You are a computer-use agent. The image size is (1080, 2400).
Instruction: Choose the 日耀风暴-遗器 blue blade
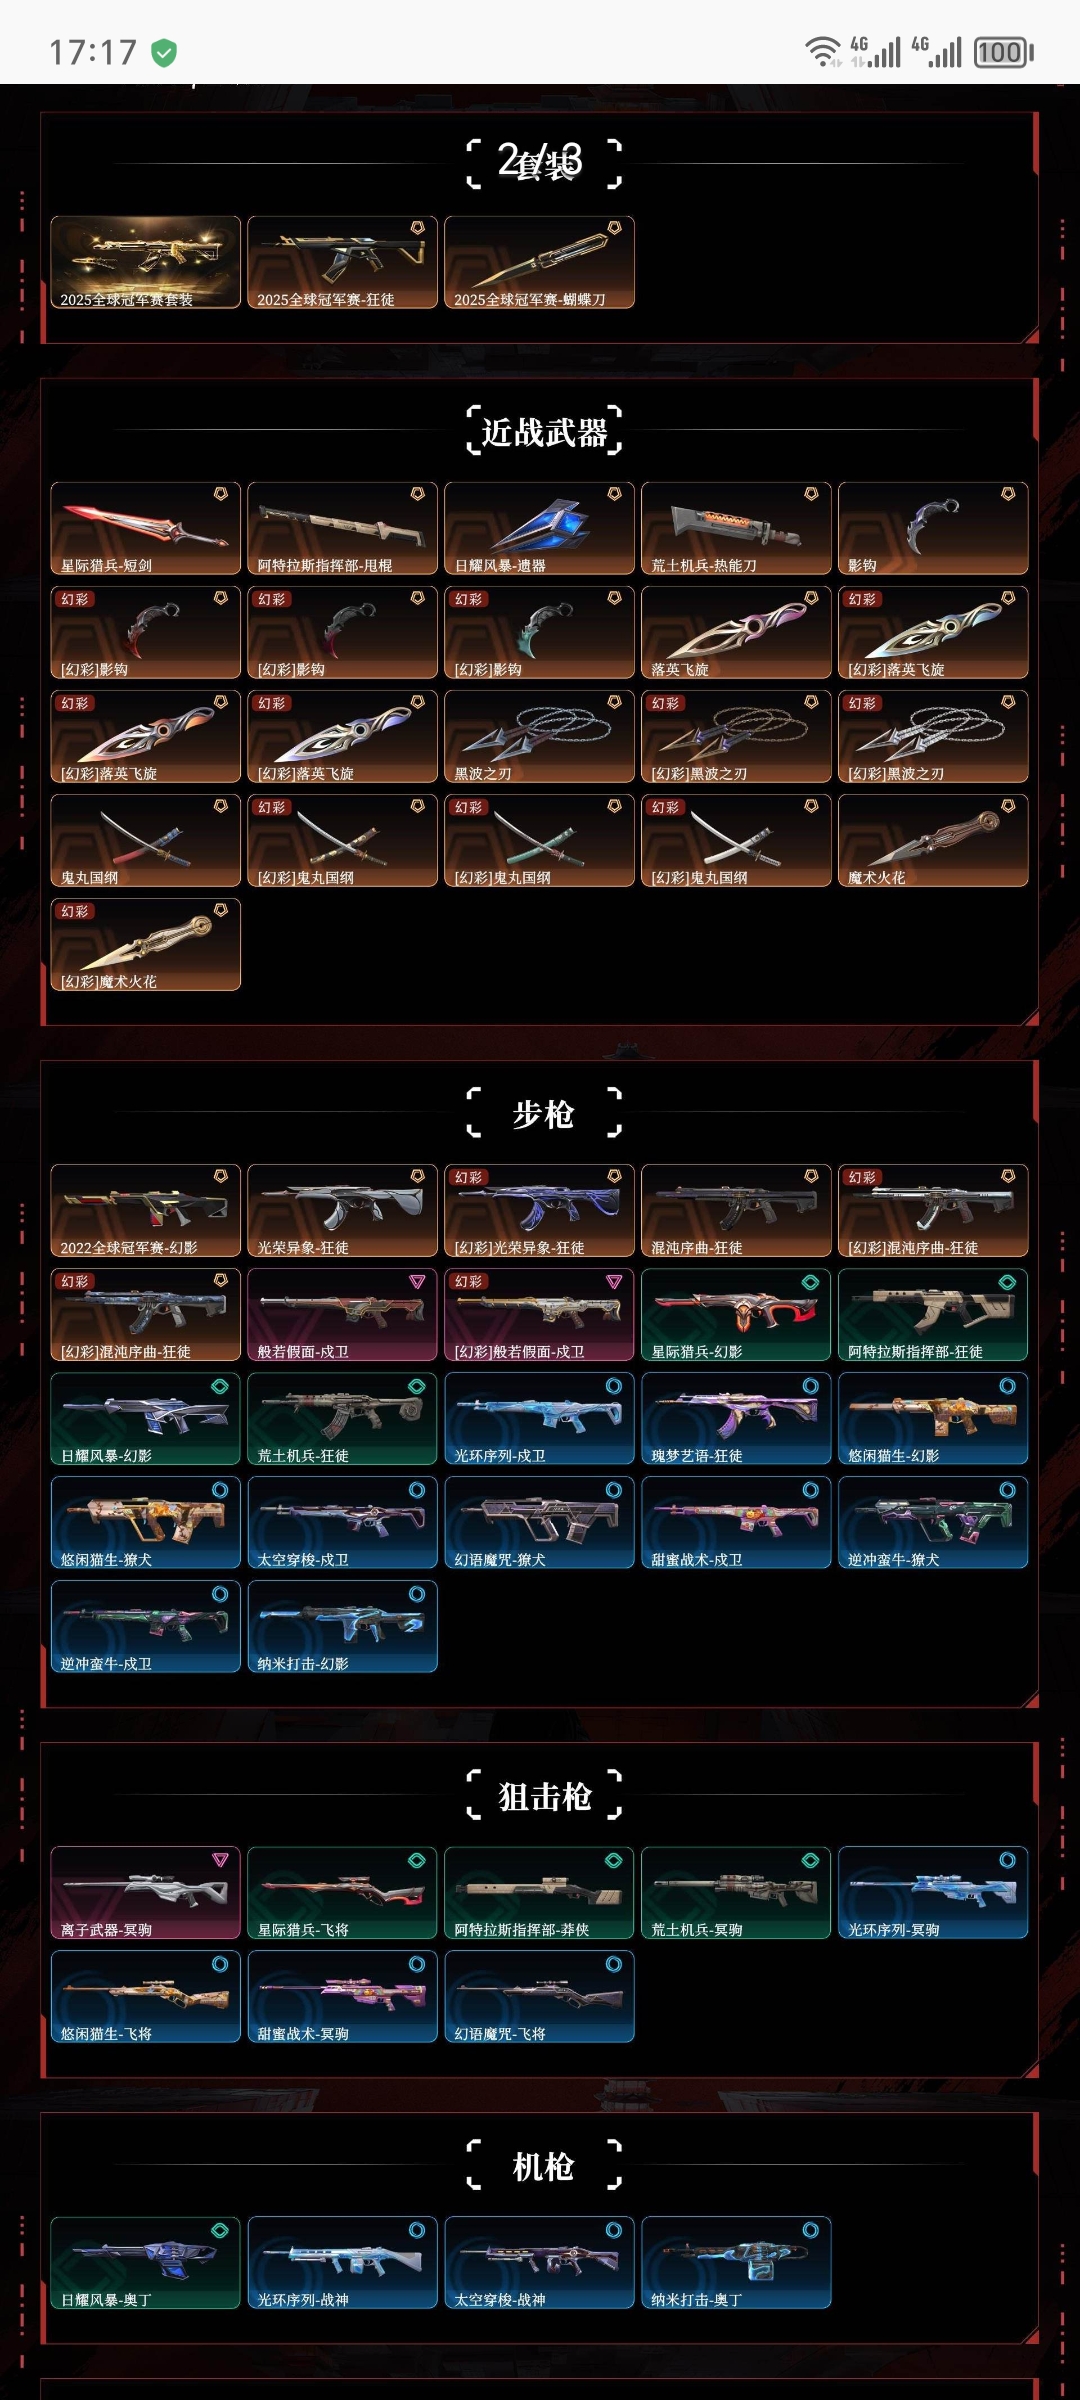[539, 528]
